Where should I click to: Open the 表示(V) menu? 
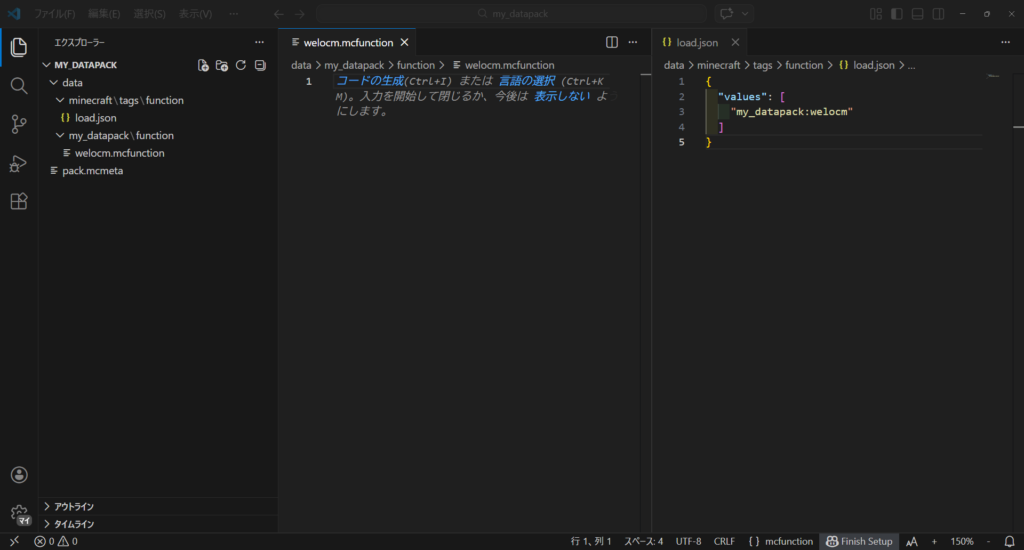tap(195, 14)
